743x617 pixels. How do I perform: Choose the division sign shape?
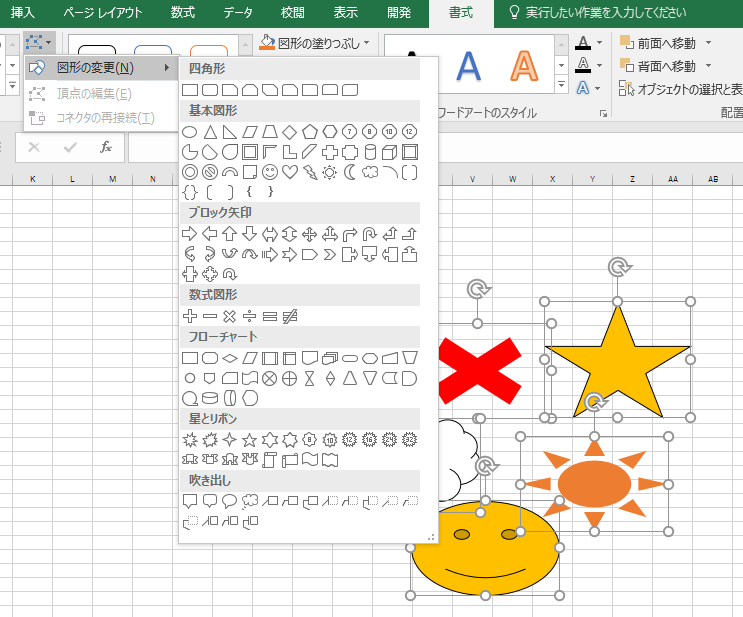pos(249,316)
